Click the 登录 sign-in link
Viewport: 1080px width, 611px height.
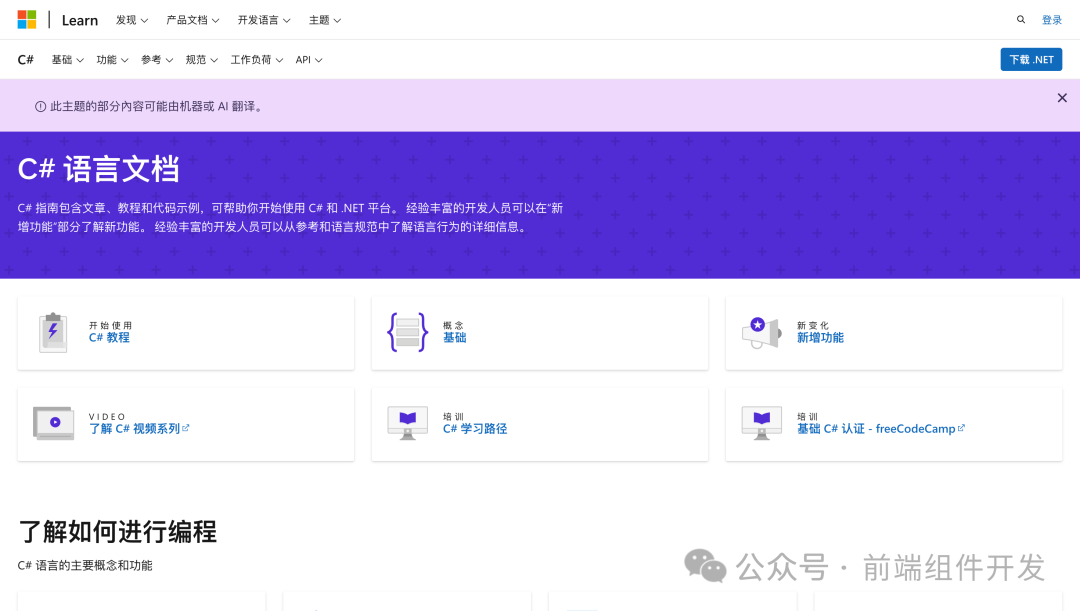1052,20
